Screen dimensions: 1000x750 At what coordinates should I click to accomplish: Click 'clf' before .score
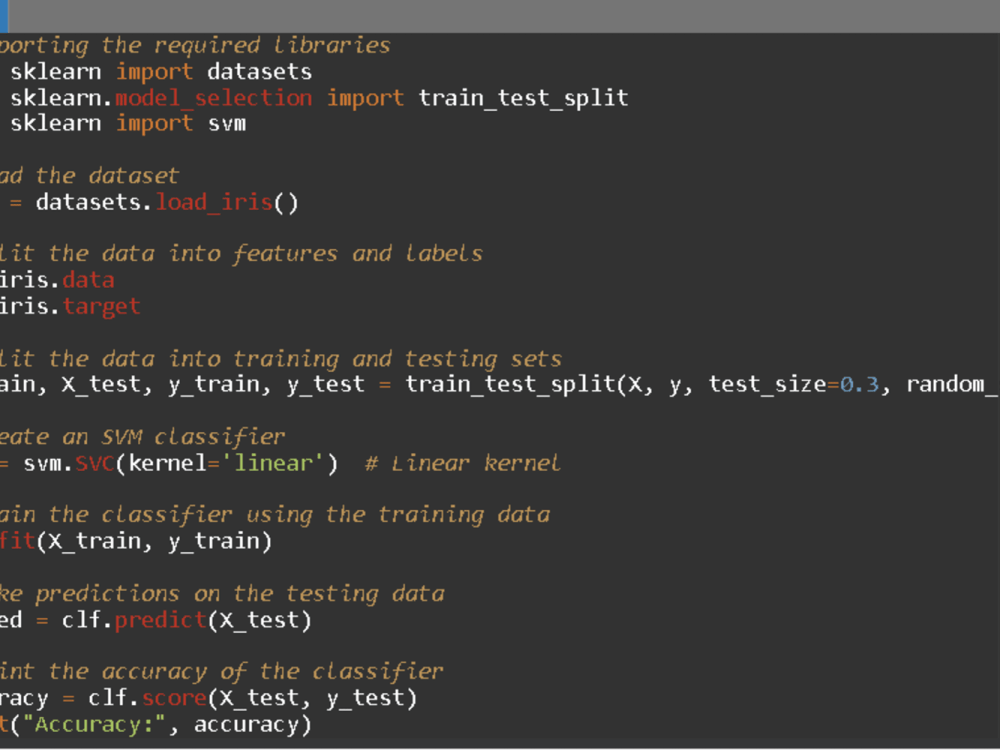click(x=108, y=698)
